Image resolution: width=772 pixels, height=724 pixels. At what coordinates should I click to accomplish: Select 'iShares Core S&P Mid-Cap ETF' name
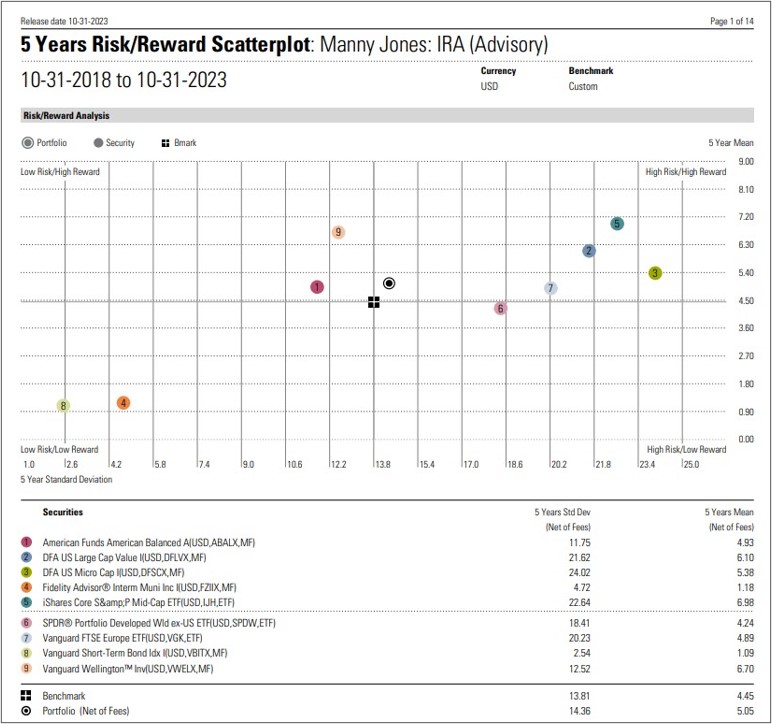138,602
